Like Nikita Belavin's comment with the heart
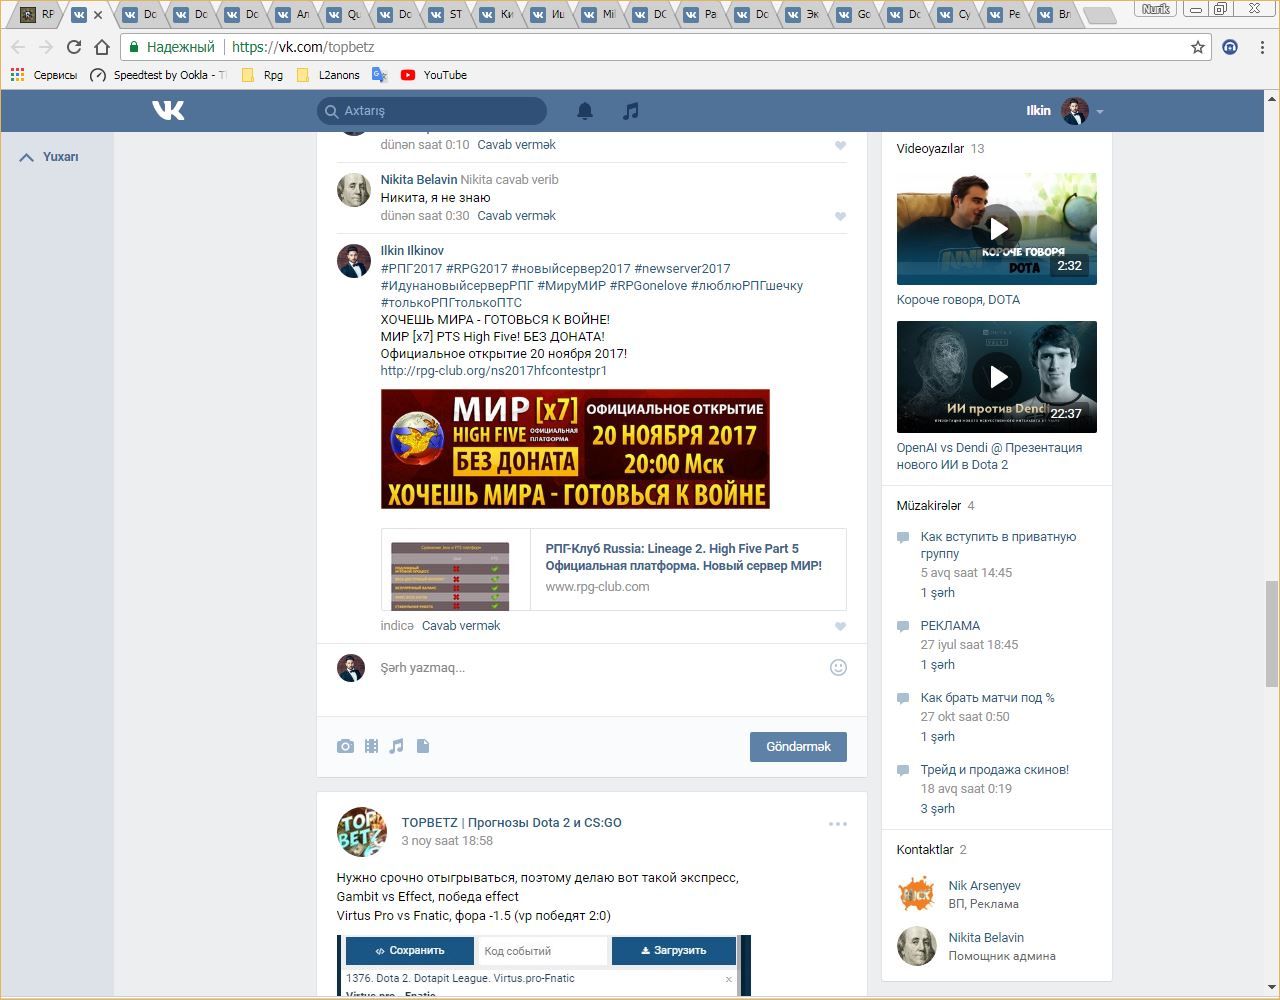Image resolution: width=1280 pixels, height=1000 pixels. tap(840, 216)
